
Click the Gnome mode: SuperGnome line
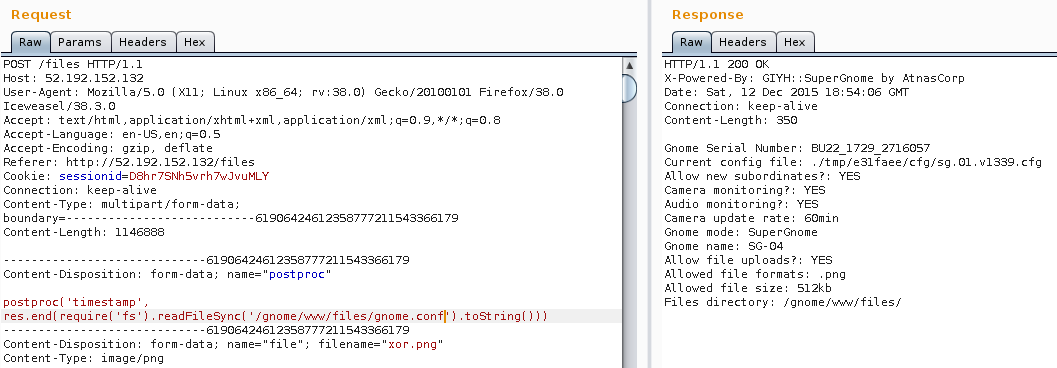741,232
